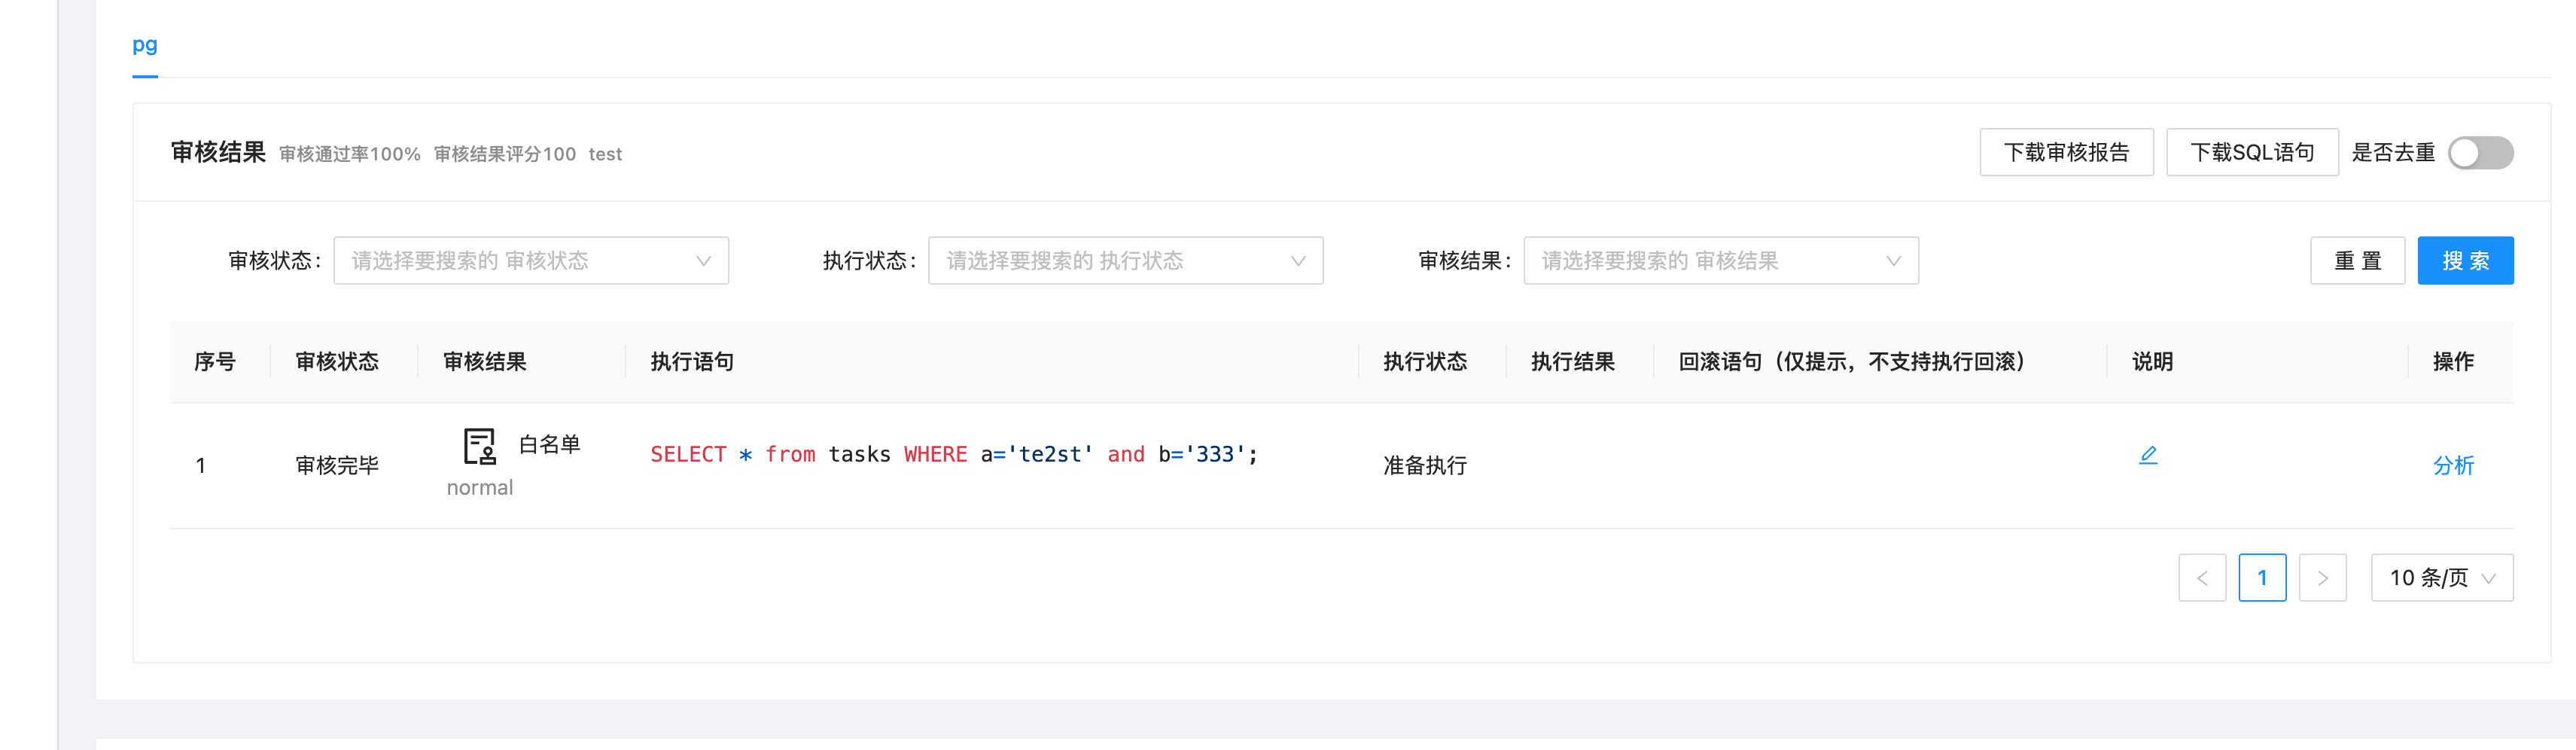Viewport: 2576px width, 750px height.
Task: Click the 下载SQL语句 button
Action: coord(2252,152)
